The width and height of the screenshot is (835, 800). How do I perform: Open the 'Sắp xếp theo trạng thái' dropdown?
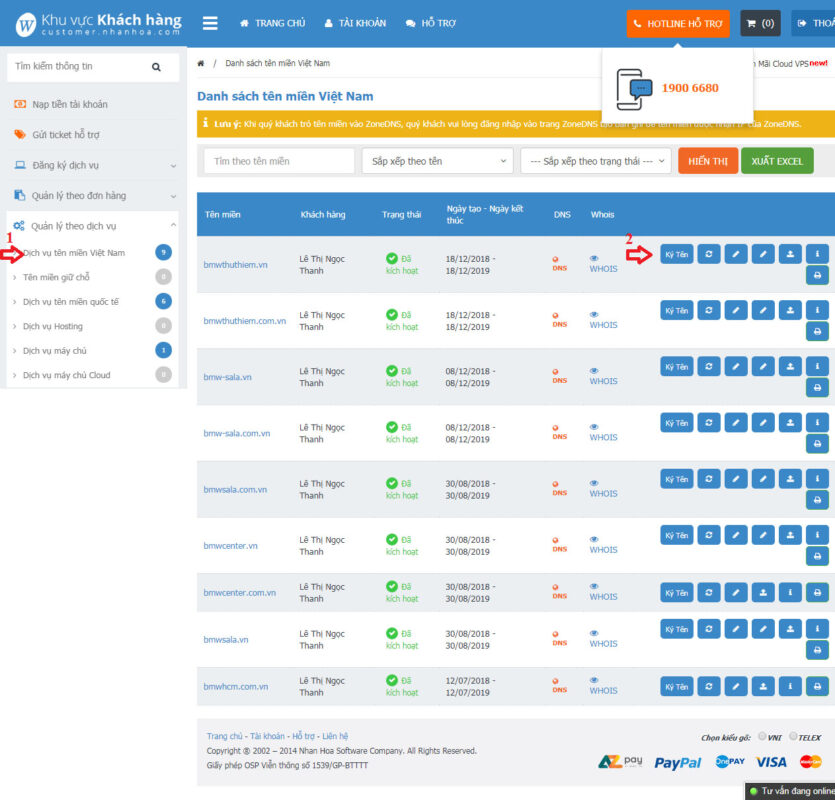point(595,161)
